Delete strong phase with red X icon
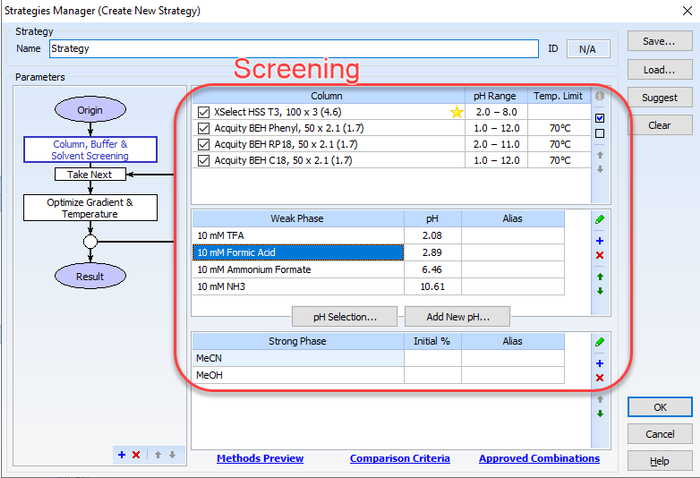The height and width of the screenshot is (478, 700). pos(600,378)
